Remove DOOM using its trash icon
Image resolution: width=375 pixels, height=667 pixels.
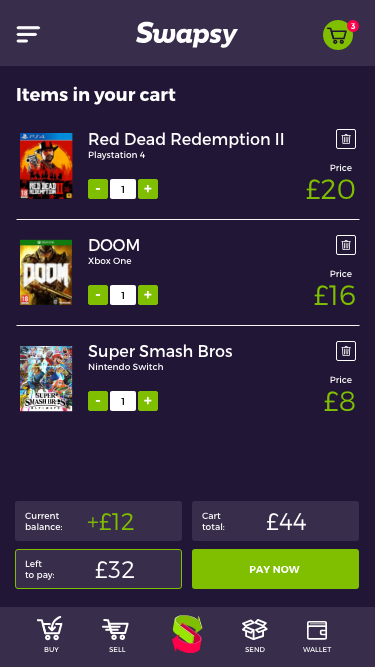[x=346, y=245]
